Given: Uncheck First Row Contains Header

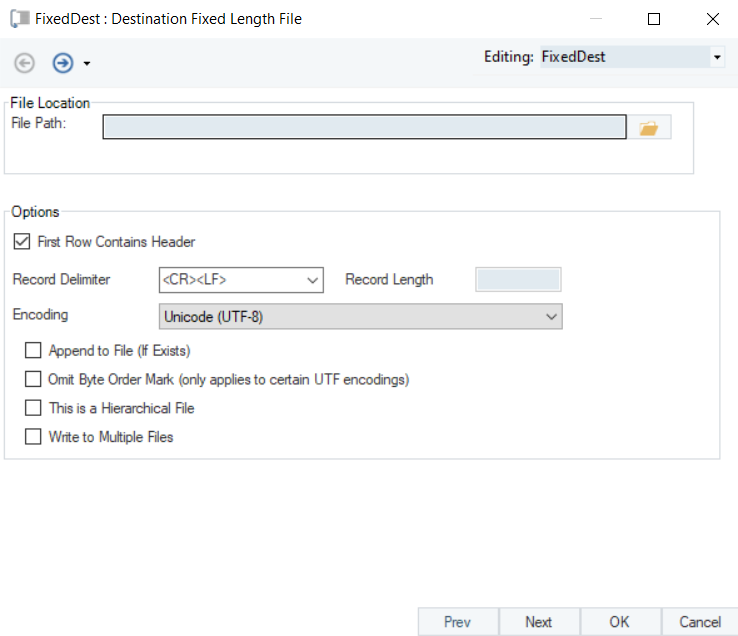Looking at the screenshot, I should pyautogui.click(x=21, y=241).
